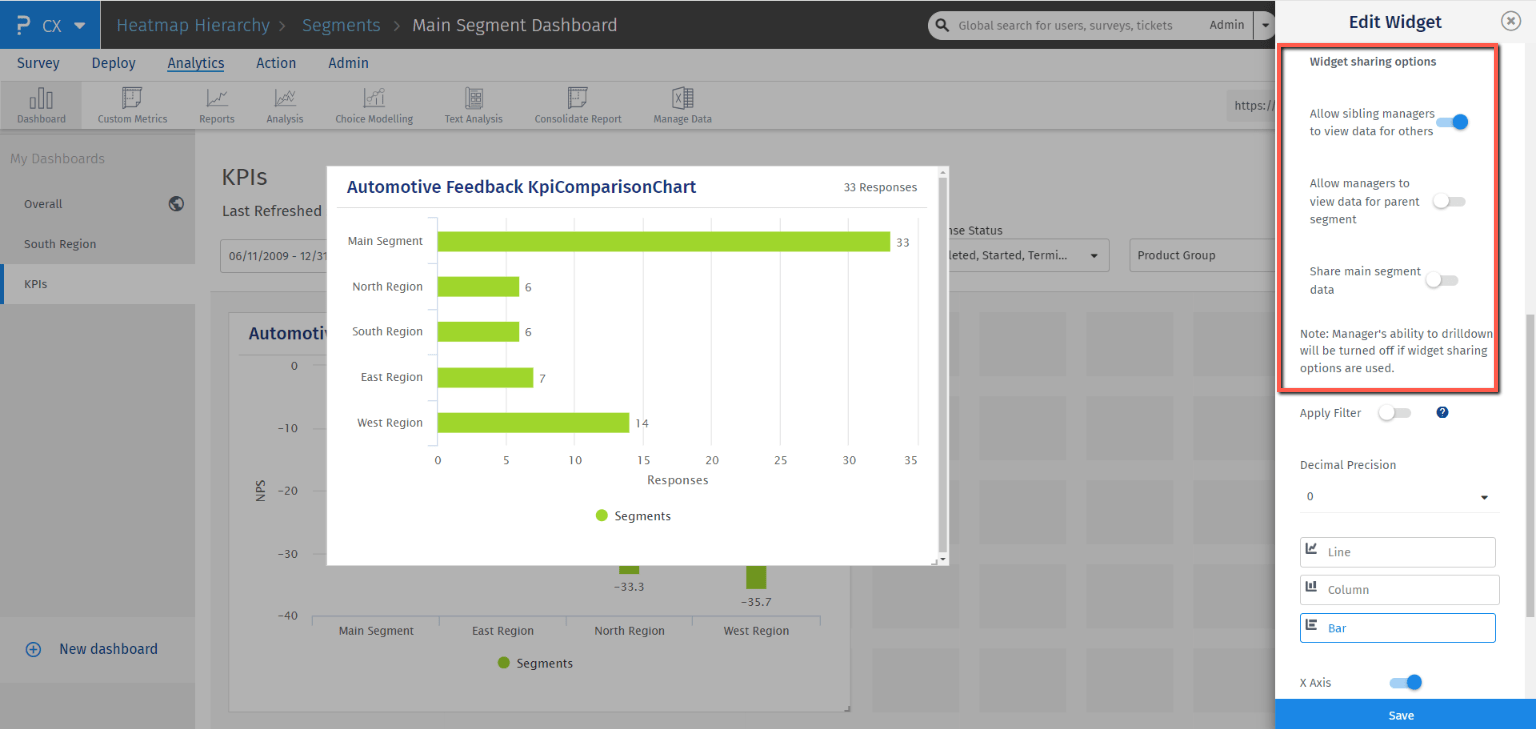Click the Apply Filter help icon
The height and width of the screenshot is (729, 1536).
[1442, 412]
